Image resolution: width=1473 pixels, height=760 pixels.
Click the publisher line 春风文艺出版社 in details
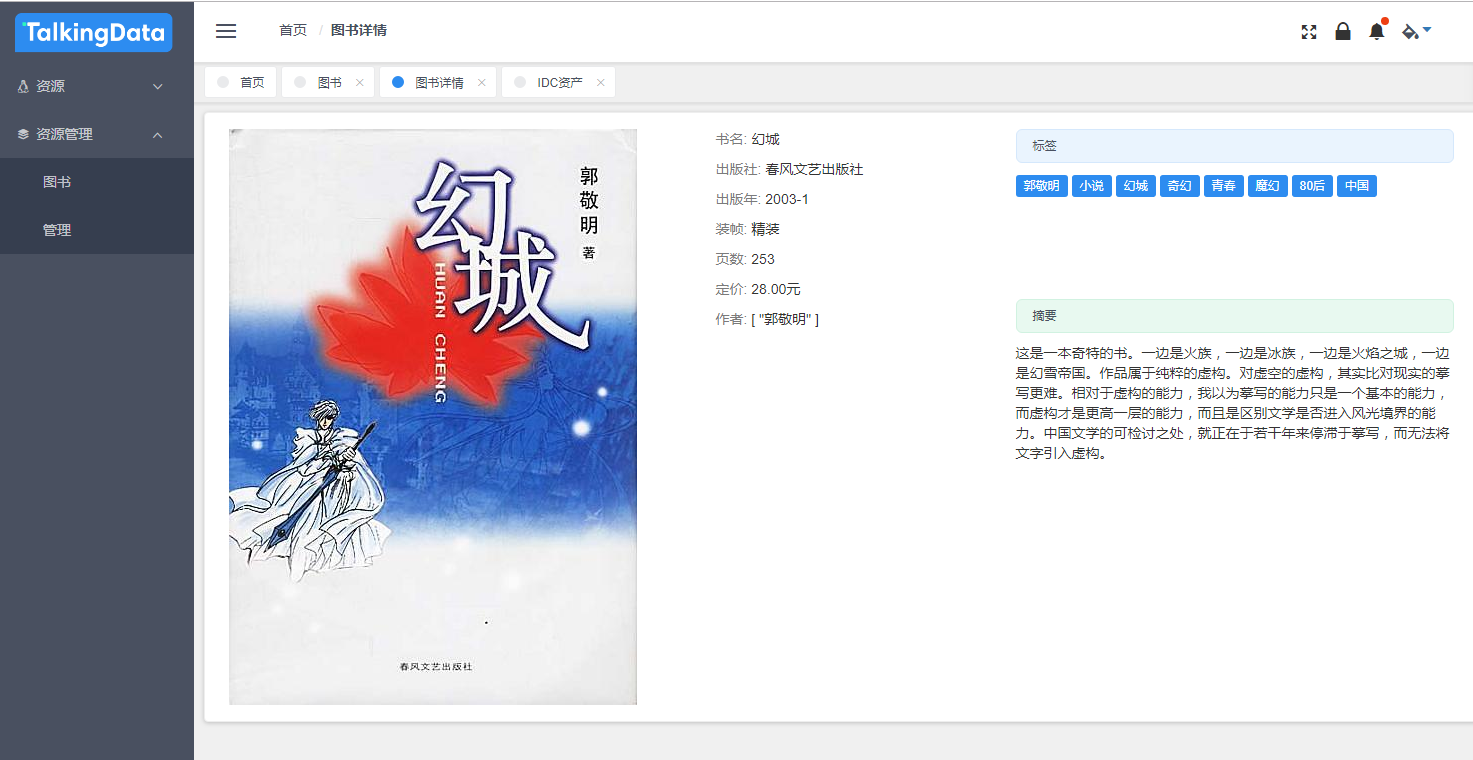point(790,169)
